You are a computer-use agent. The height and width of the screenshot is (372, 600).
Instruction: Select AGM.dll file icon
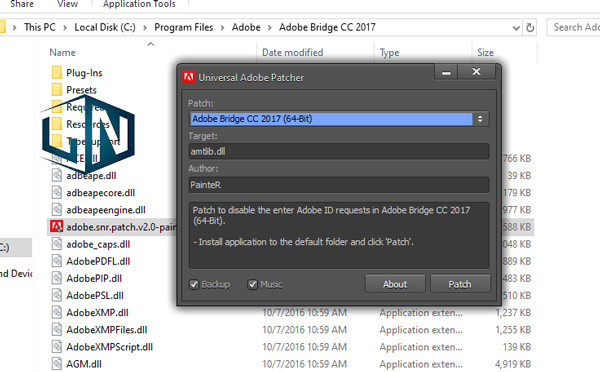tap(57, 364)
